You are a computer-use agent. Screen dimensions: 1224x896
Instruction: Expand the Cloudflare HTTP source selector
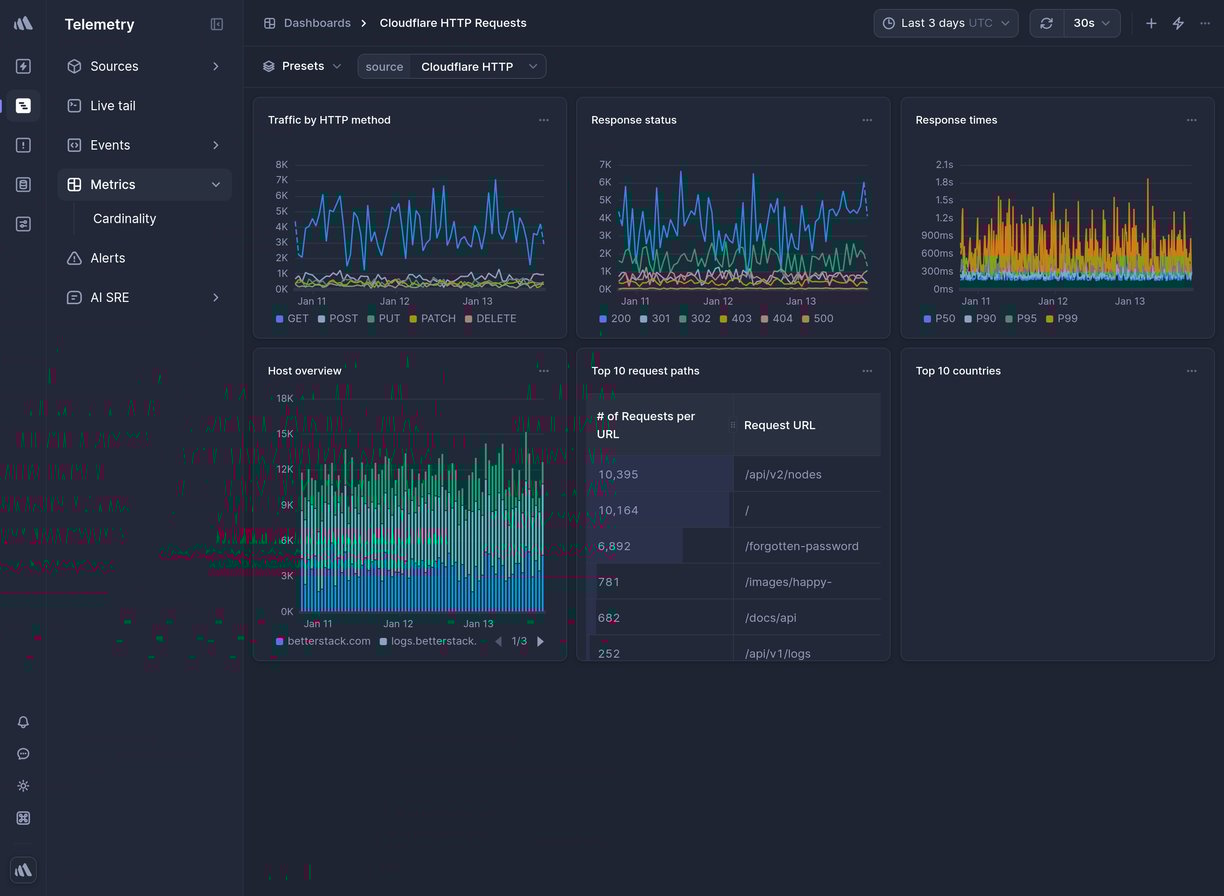pos(479,66)
